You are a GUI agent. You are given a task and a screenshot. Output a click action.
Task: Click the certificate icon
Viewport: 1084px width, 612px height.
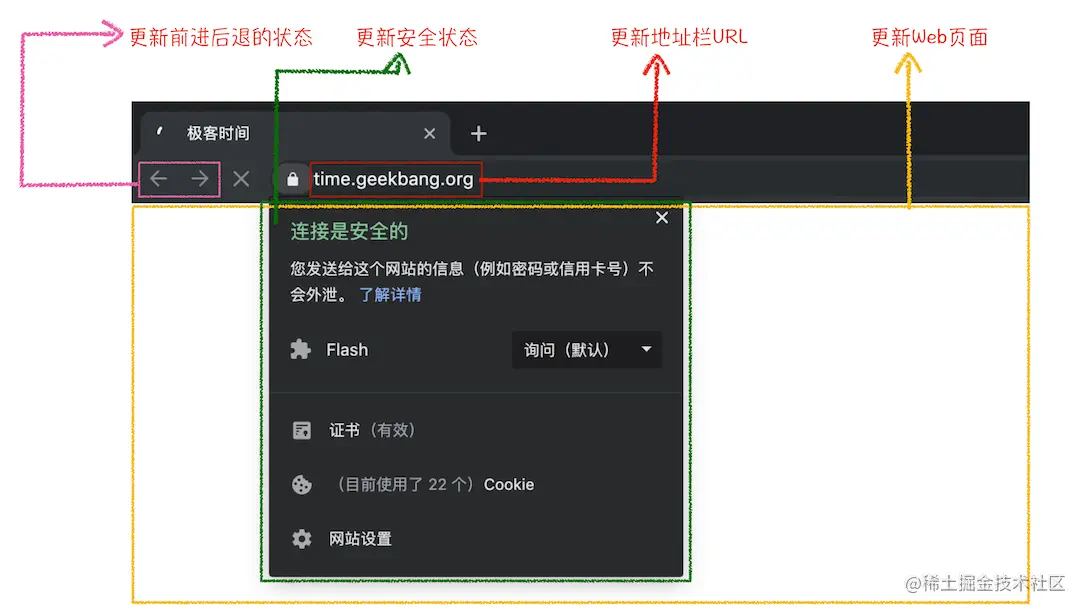(x=301, y=430)
